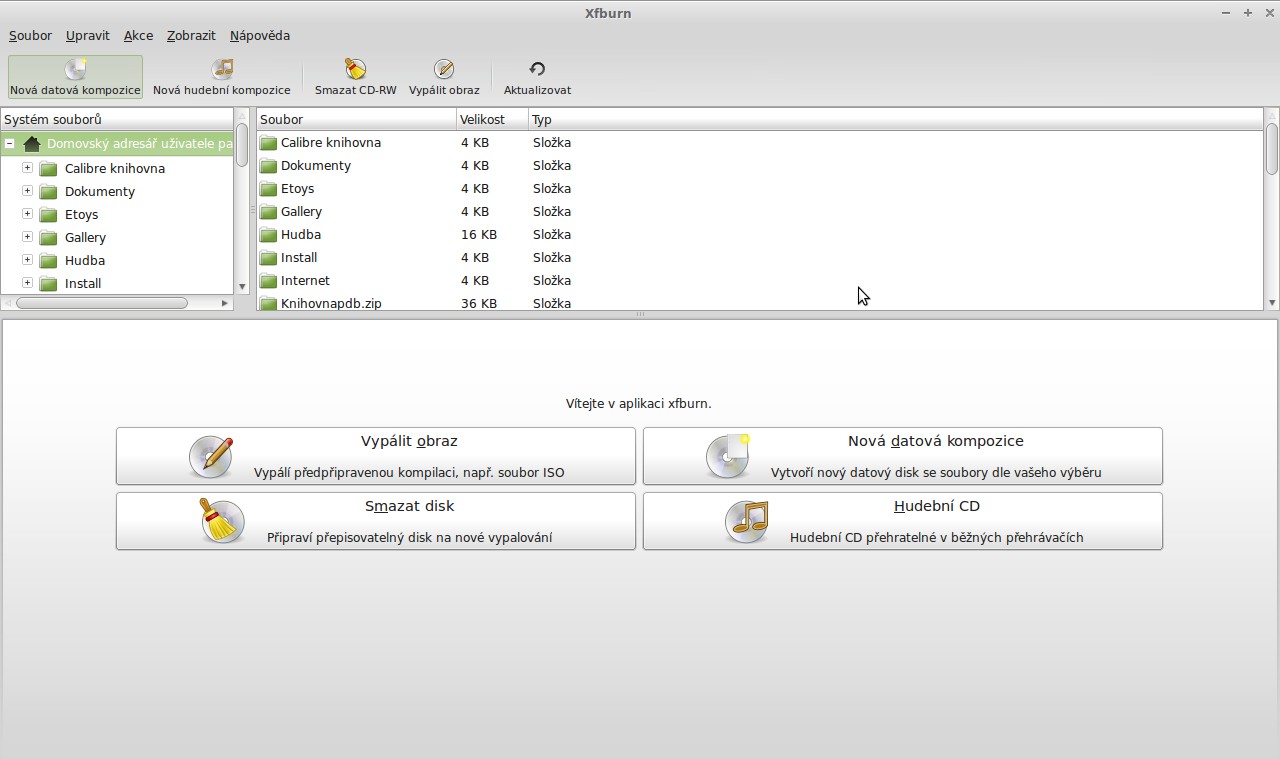Click Knihovnapdb.zip icon in file list
This screenshot has height=759, width=1280.
268,303
